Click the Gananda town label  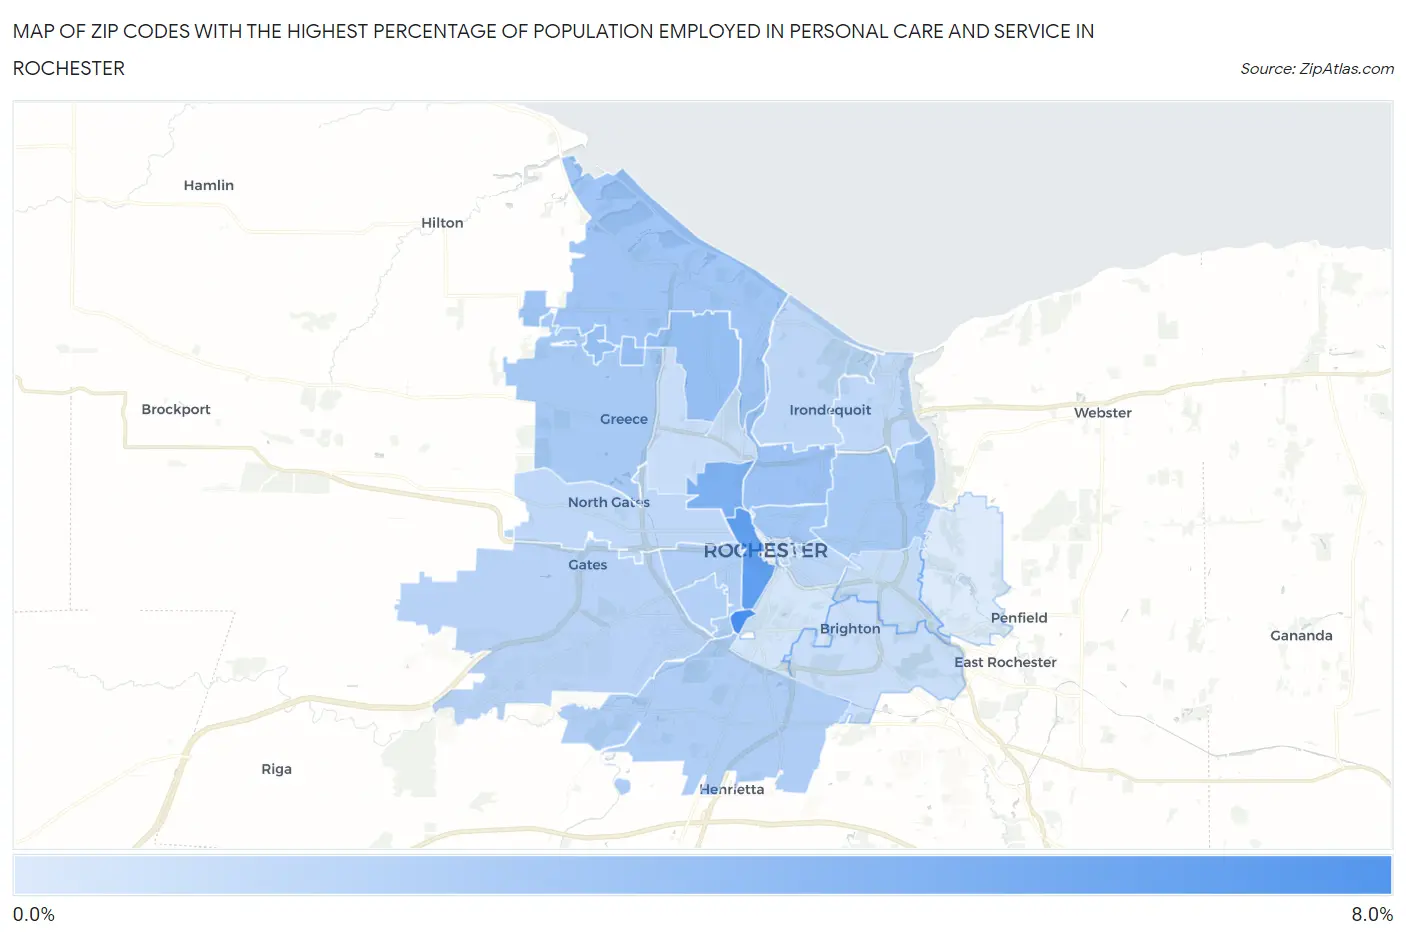[x=1301, y=635]
